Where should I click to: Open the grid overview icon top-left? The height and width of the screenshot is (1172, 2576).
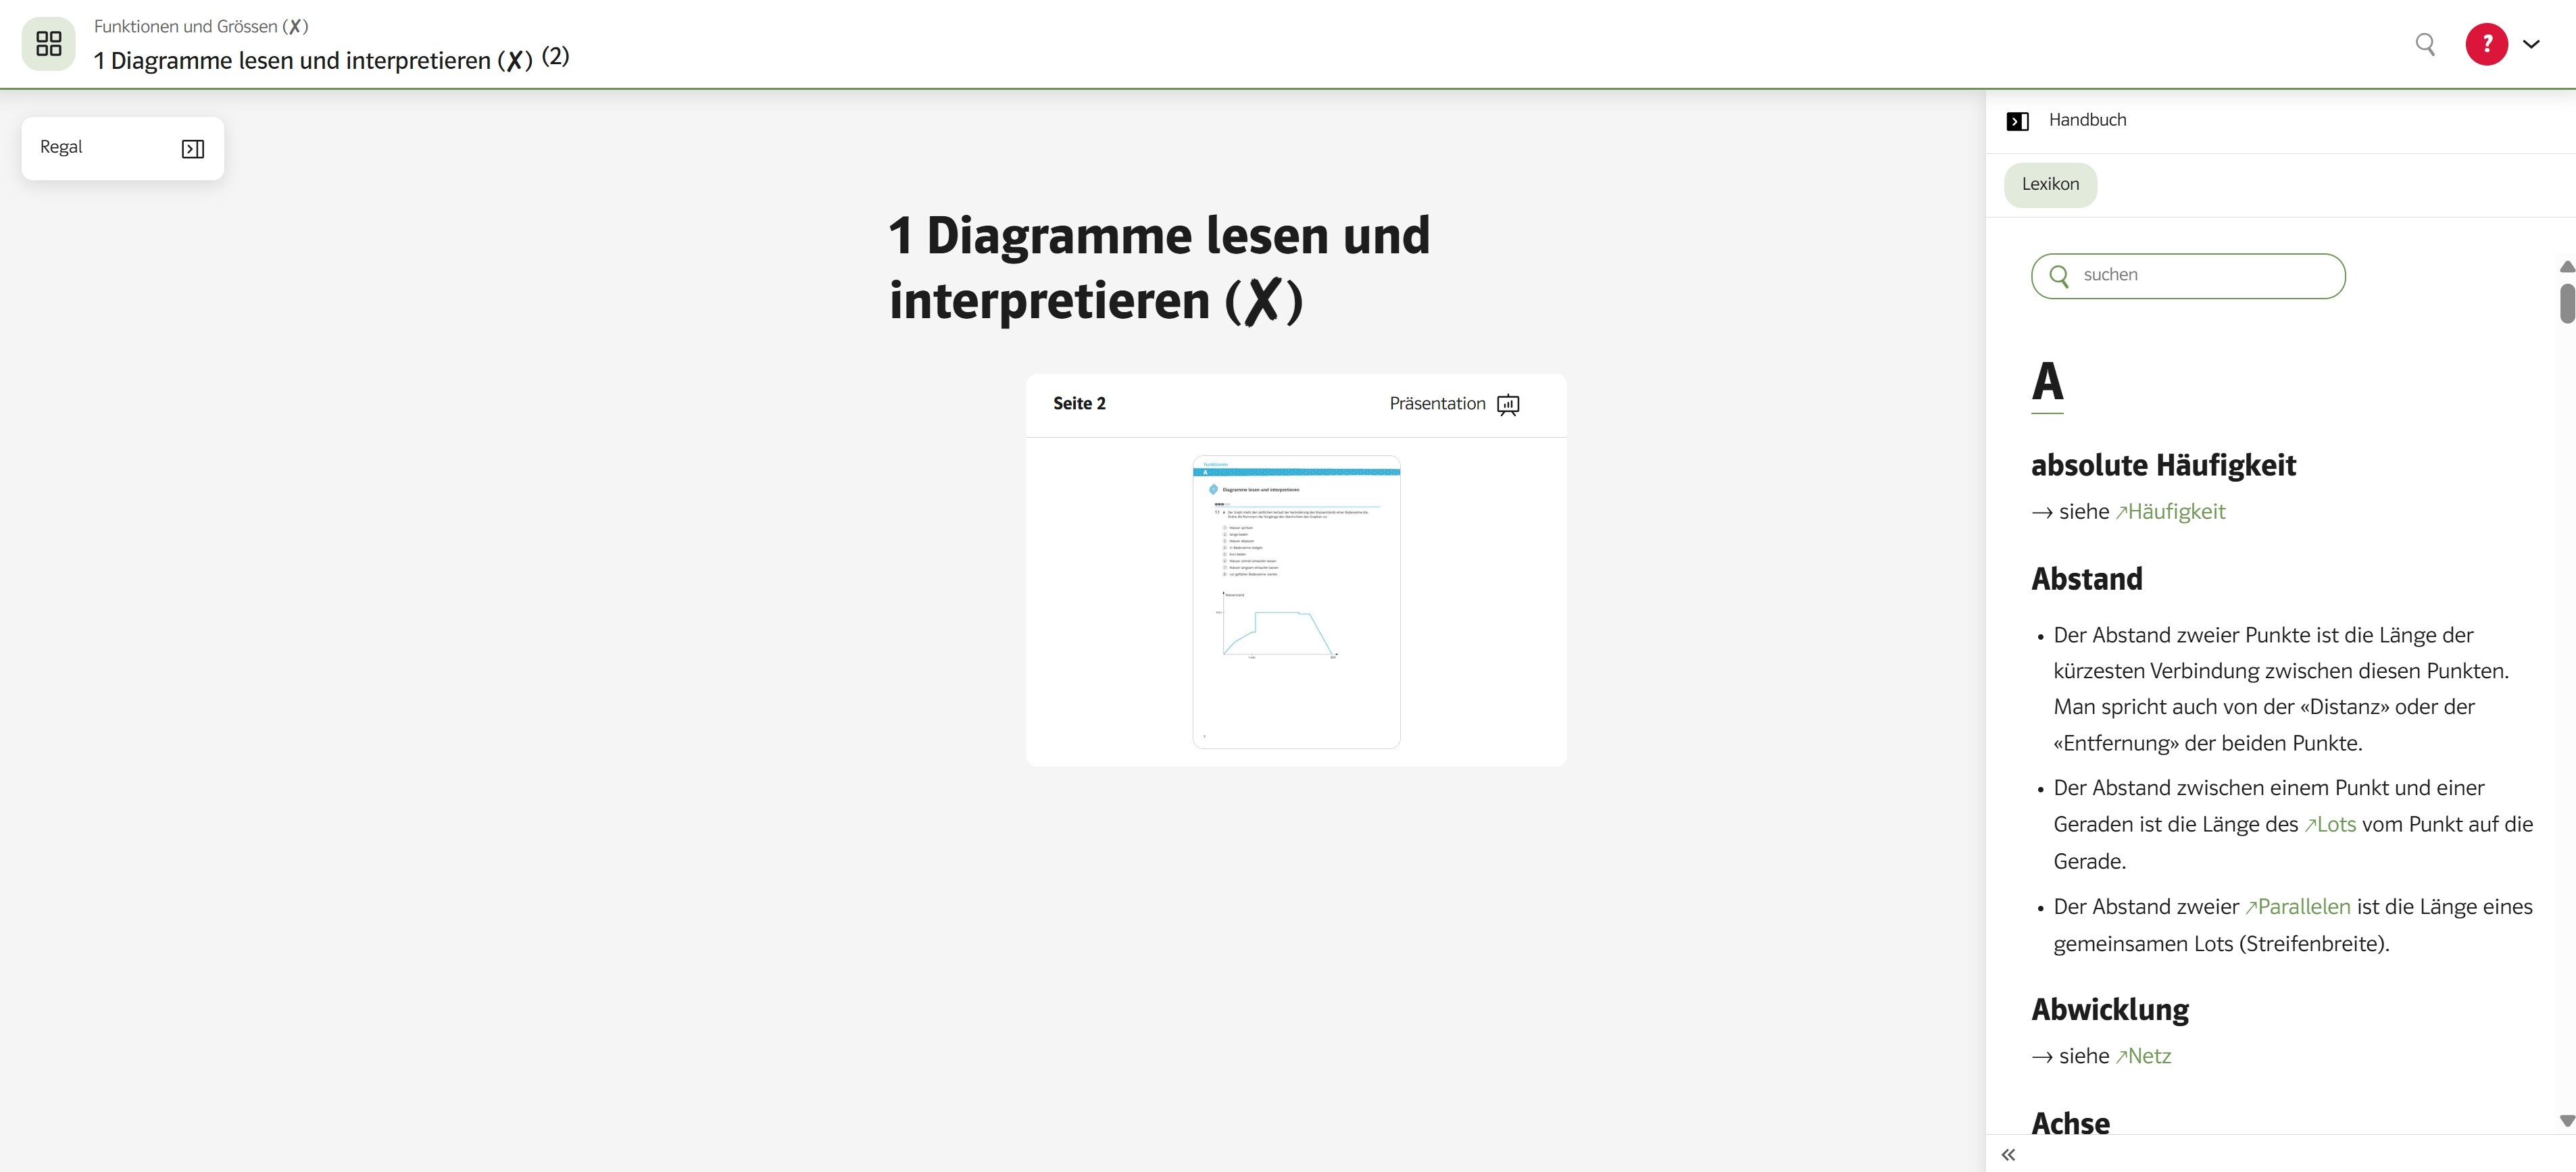48,43
